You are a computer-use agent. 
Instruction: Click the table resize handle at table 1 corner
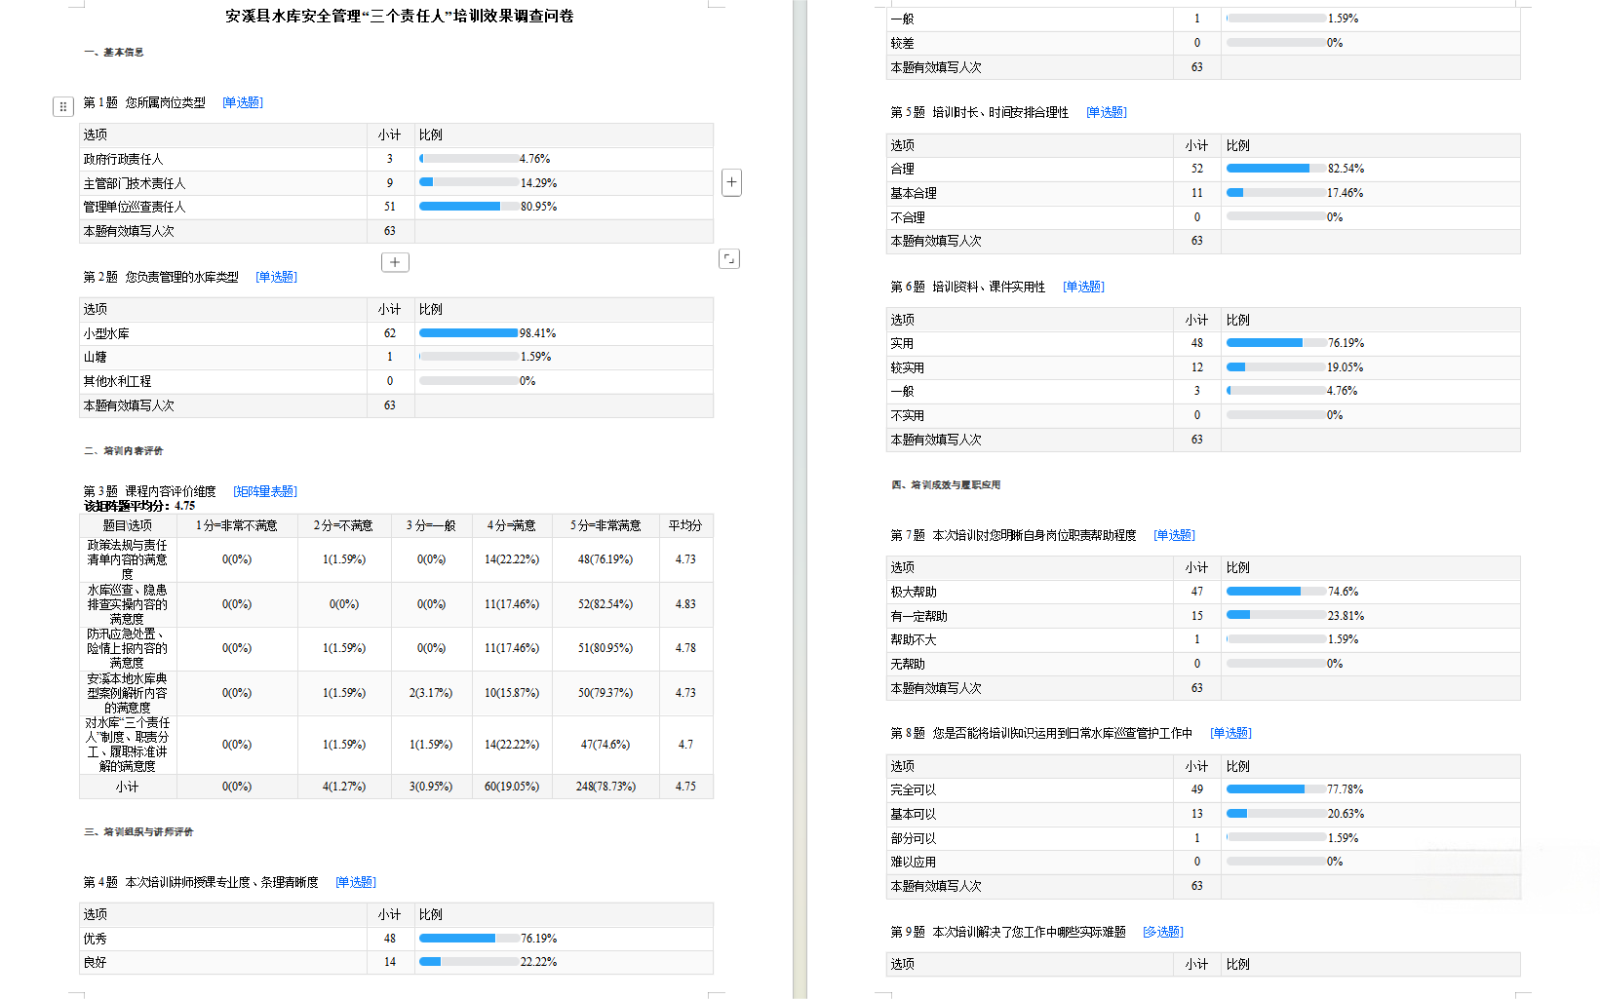[729, 259]
